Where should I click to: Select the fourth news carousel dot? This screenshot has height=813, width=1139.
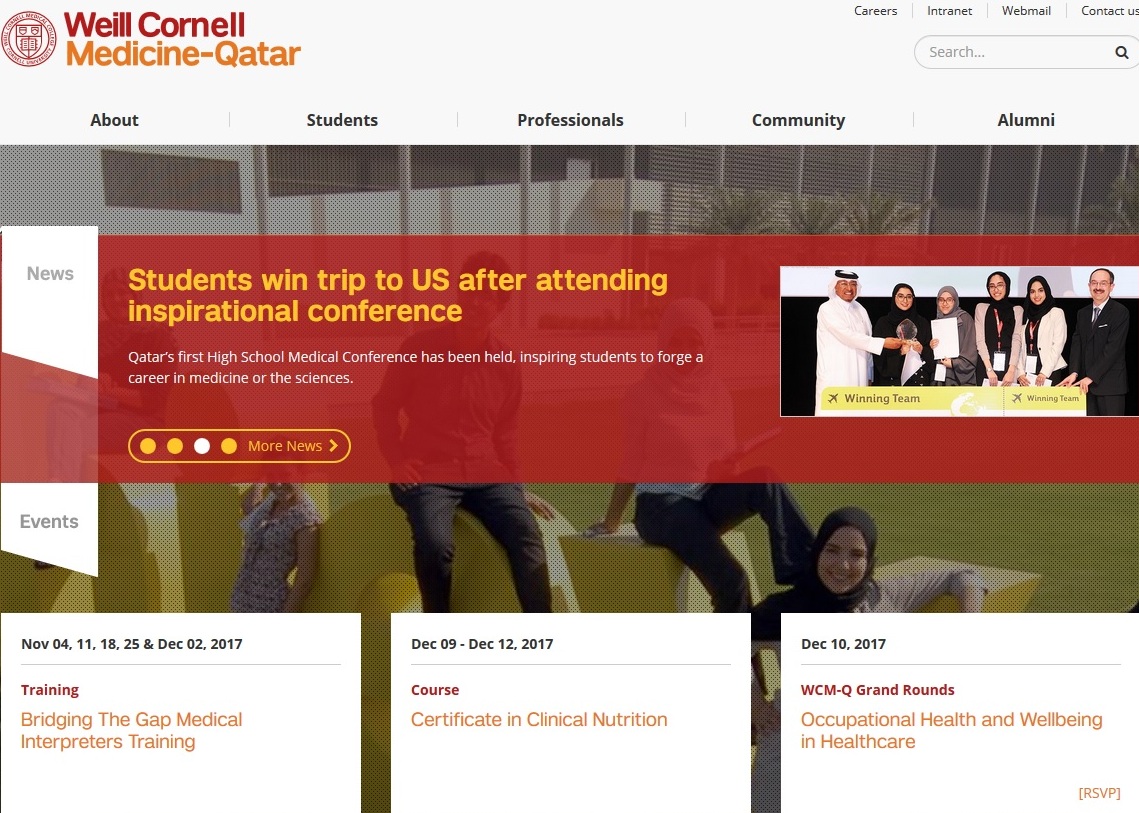229,446
